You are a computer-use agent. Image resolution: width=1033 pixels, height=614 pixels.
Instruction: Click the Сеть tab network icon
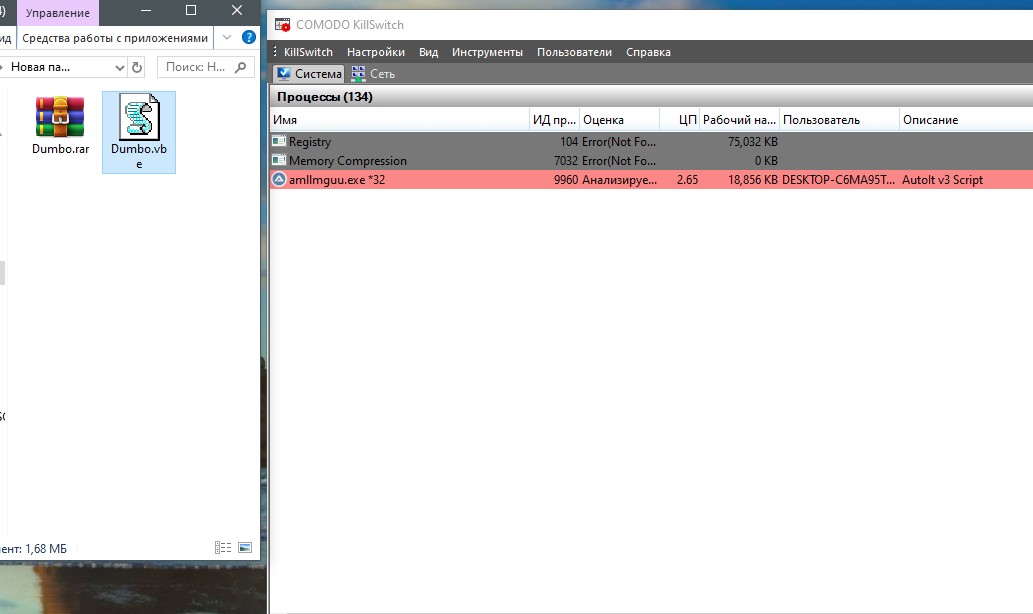pyautogui.click(x=358, y=74)
